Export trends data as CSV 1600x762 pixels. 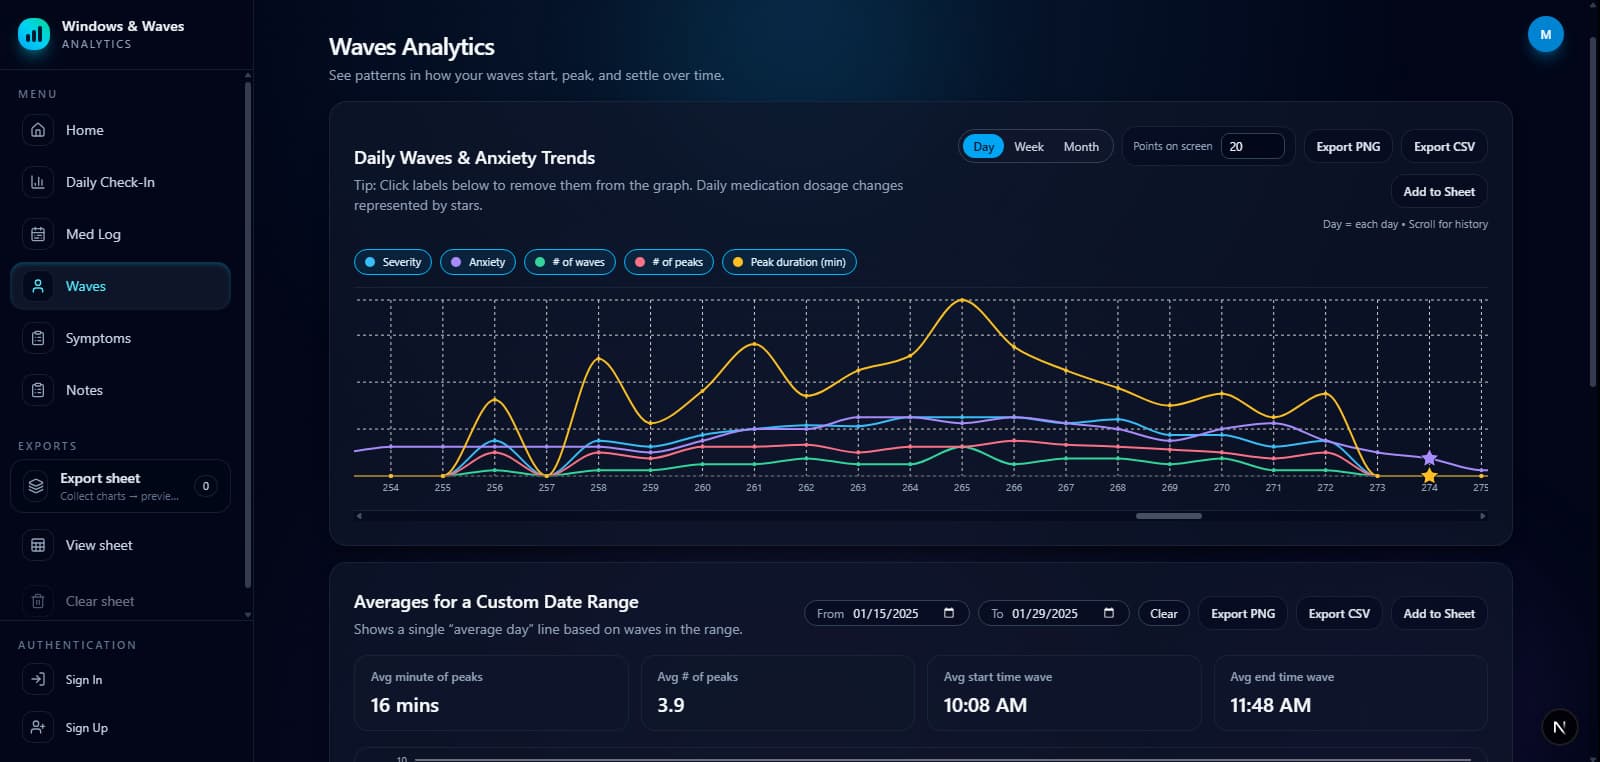[1444, 146]
